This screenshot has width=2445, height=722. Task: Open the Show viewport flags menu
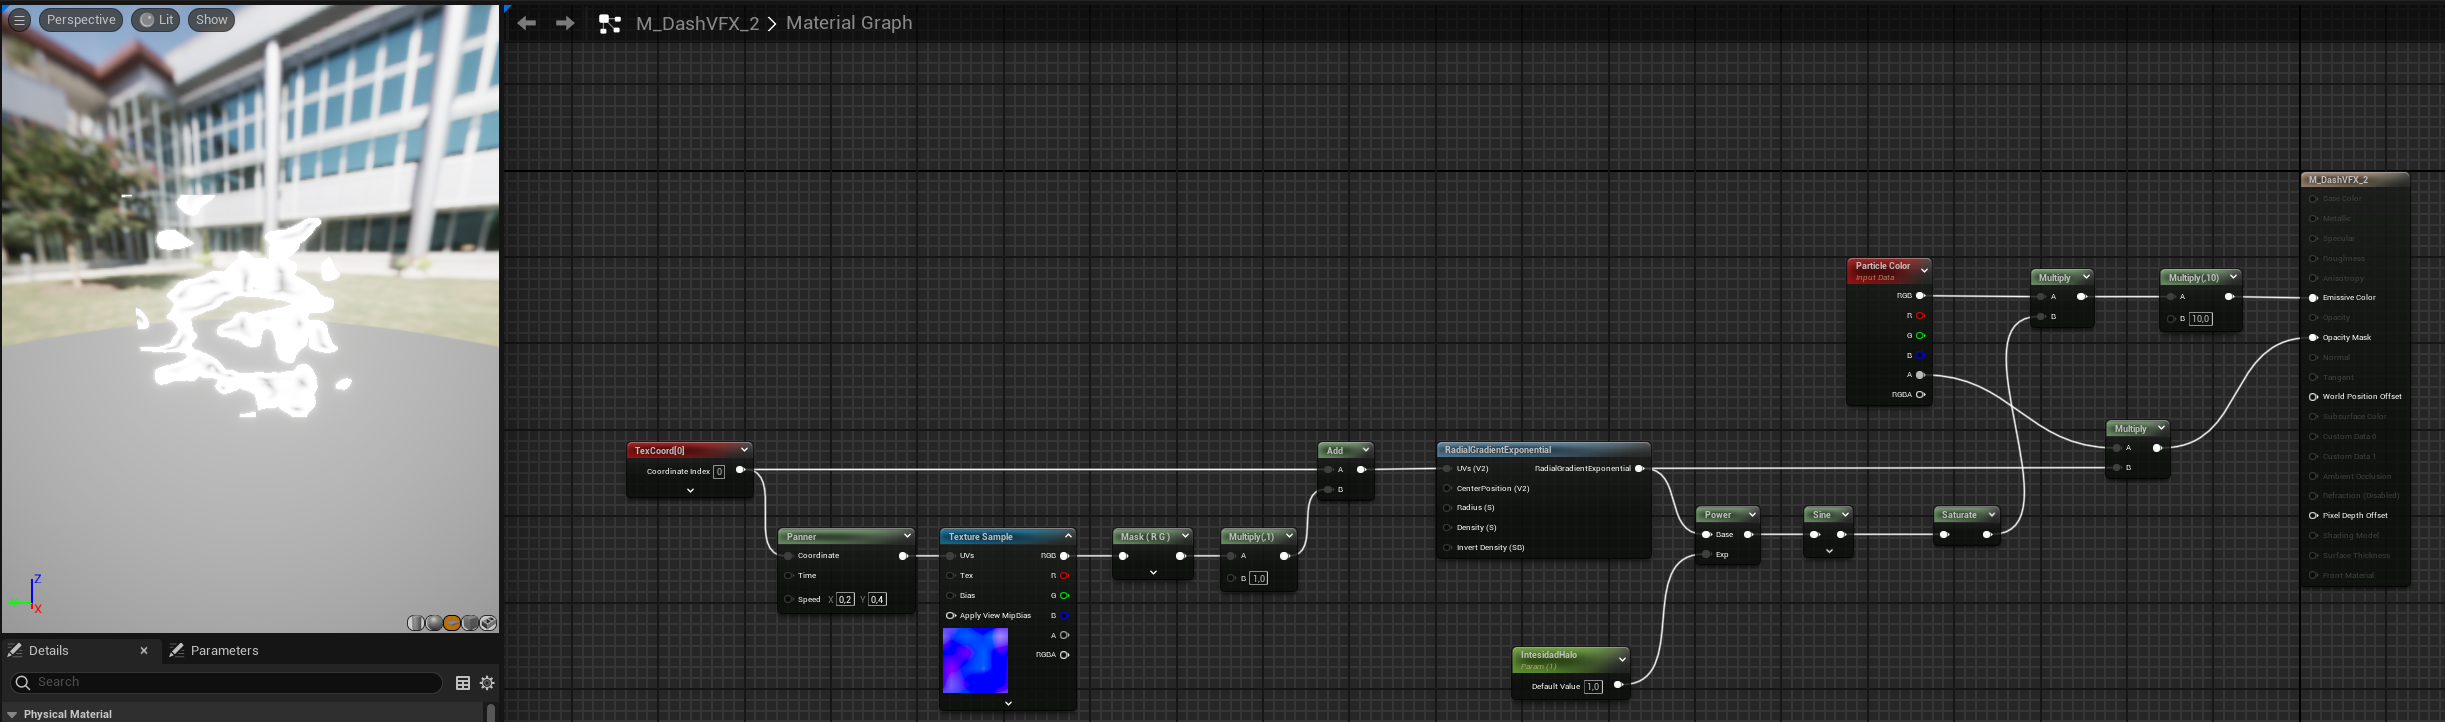pyautogui.click(x=211, y=20)
